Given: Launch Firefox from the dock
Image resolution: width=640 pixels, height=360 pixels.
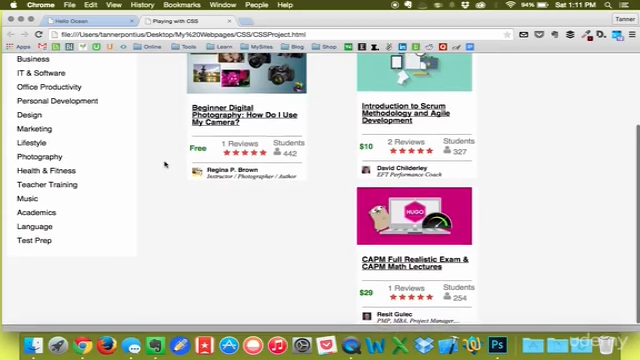Looking at the screenshot, I should click(107, 346).
